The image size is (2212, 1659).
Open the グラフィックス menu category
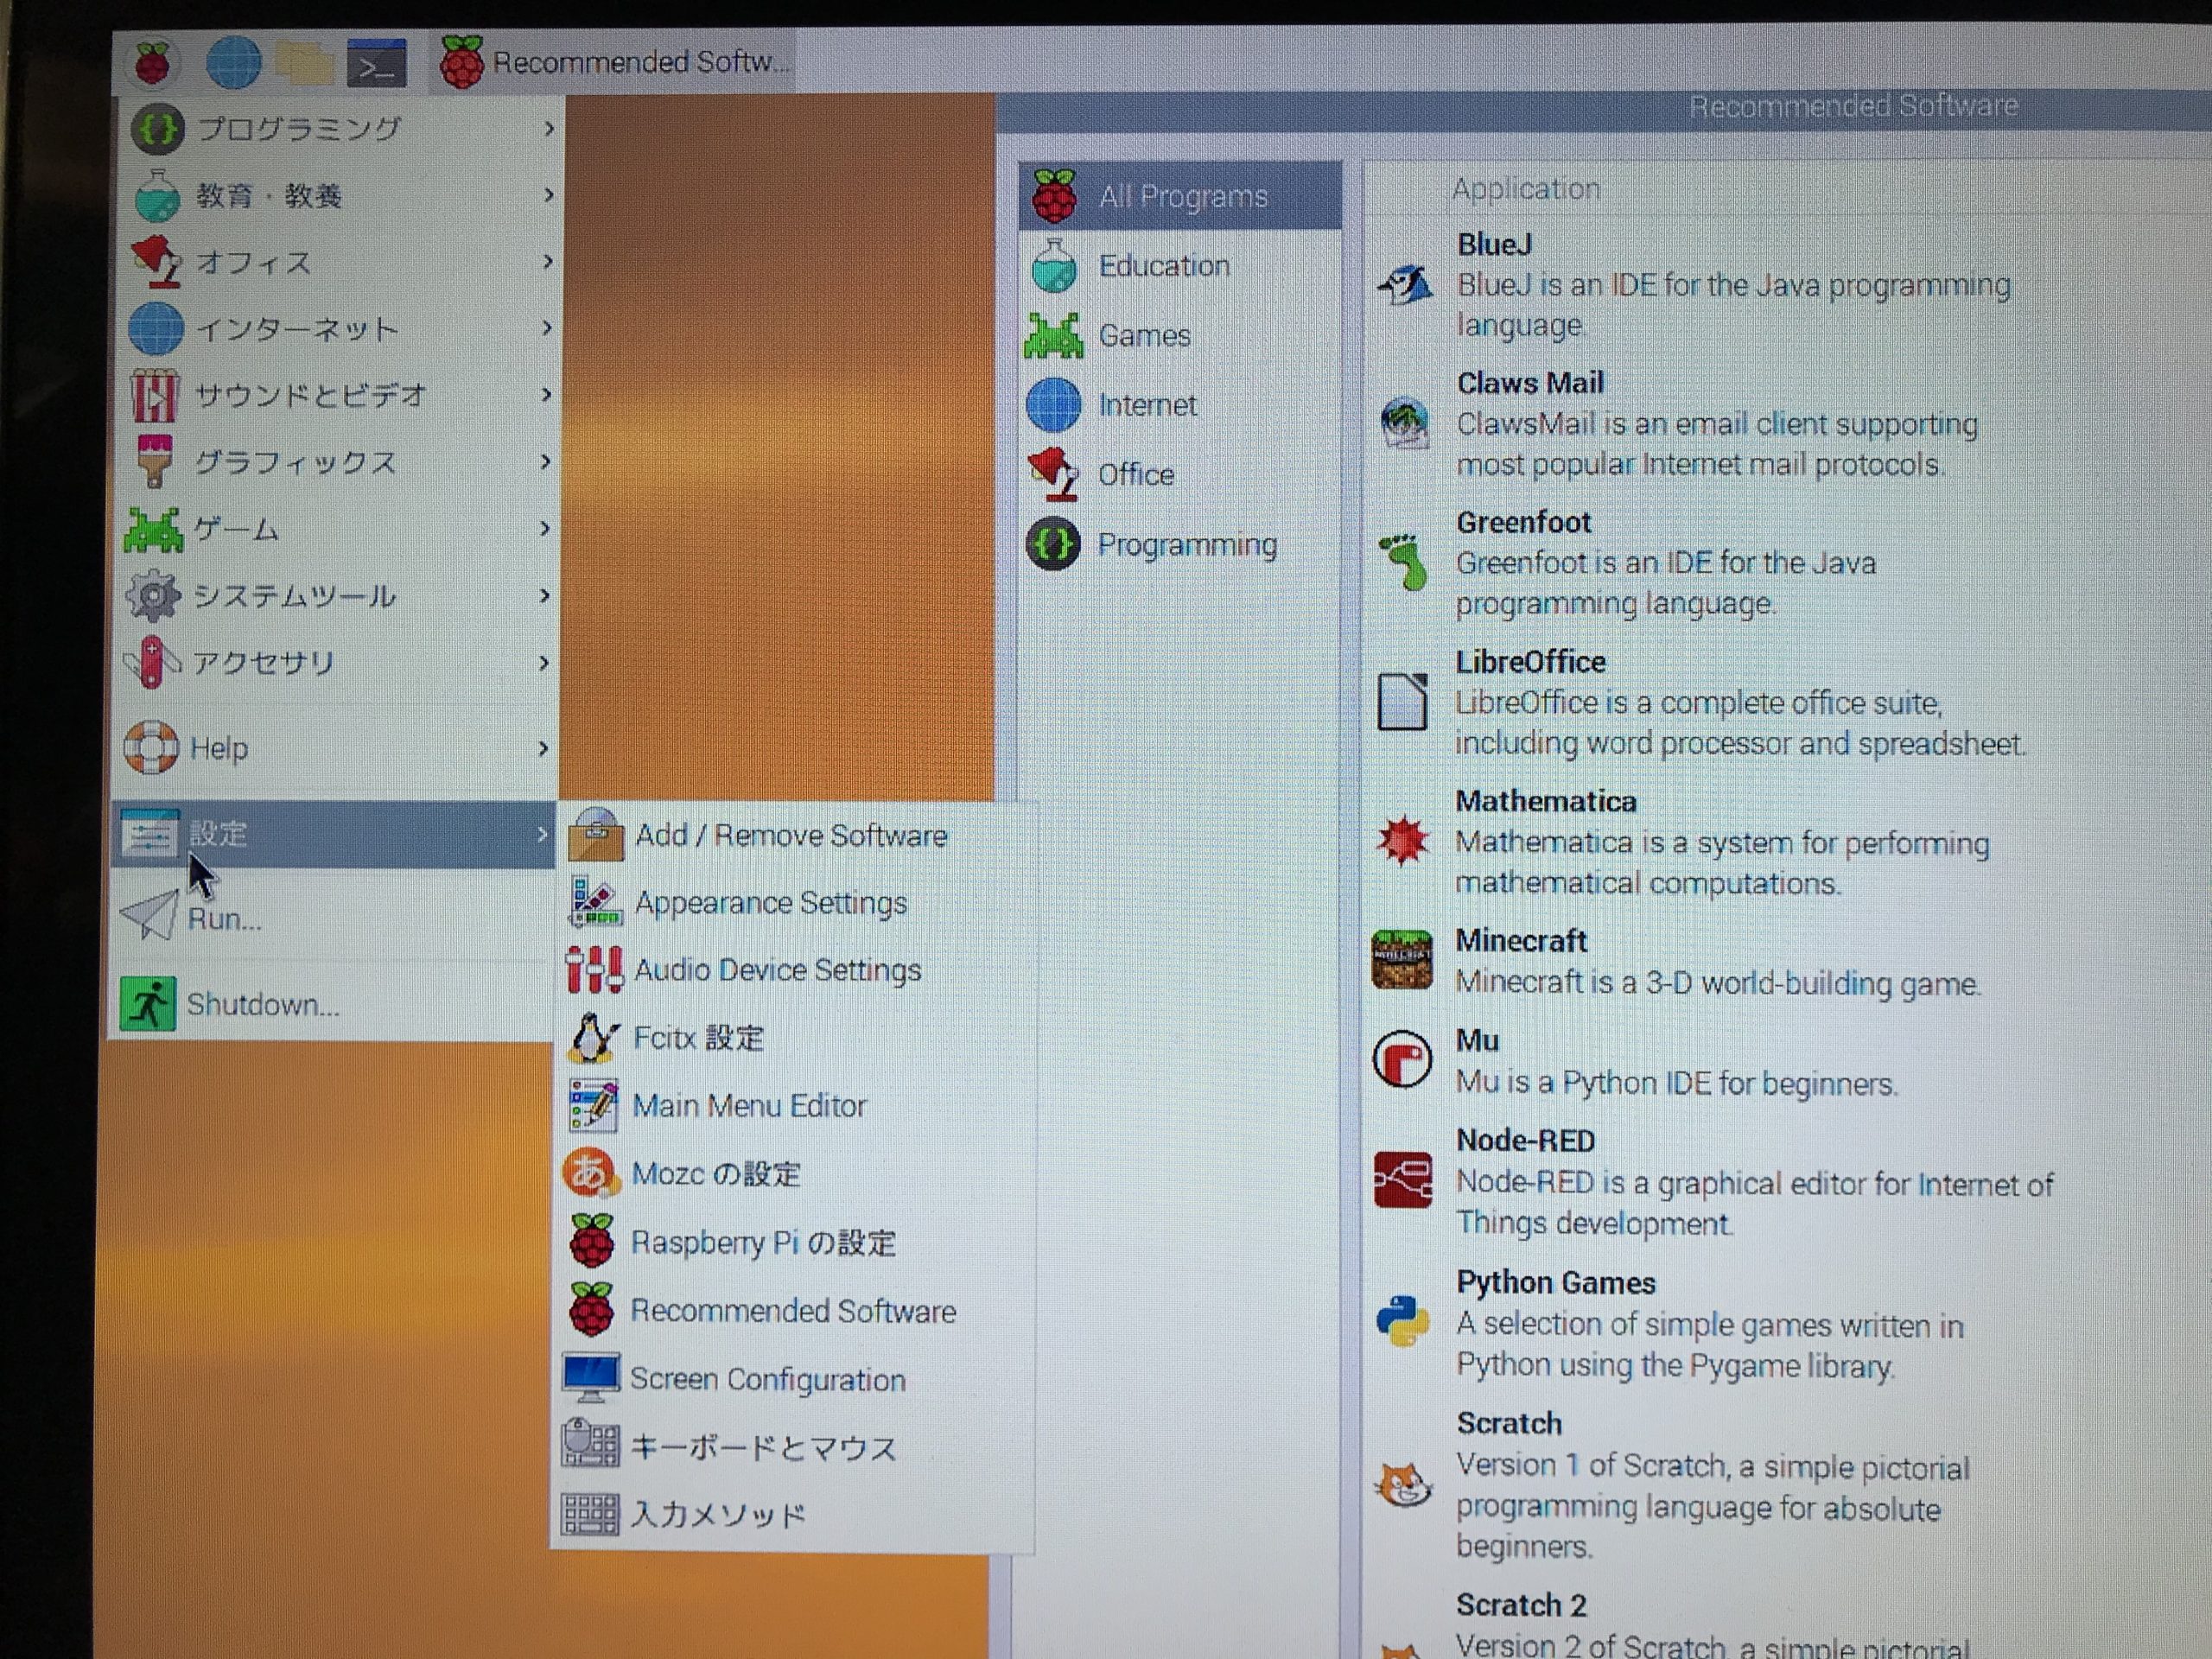tap(338, 462)
